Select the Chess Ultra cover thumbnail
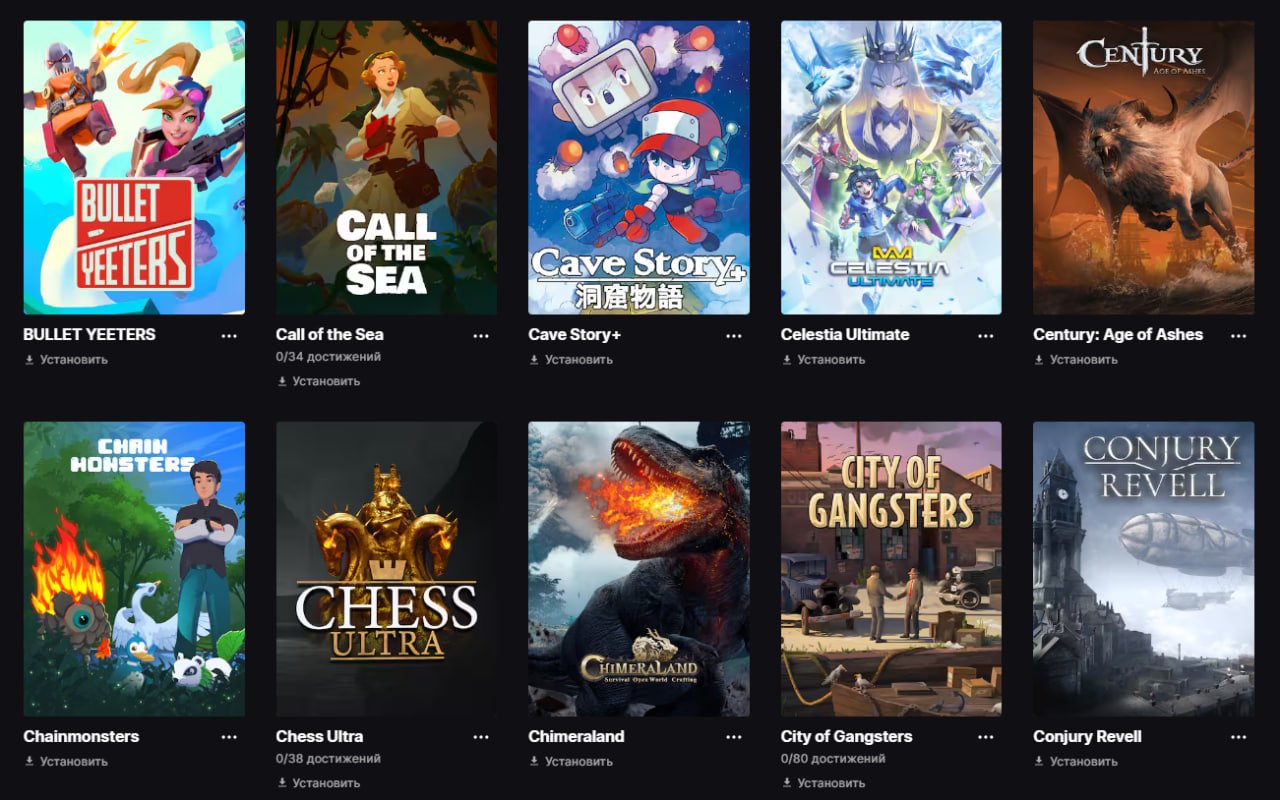 click(x=386, y=569)
